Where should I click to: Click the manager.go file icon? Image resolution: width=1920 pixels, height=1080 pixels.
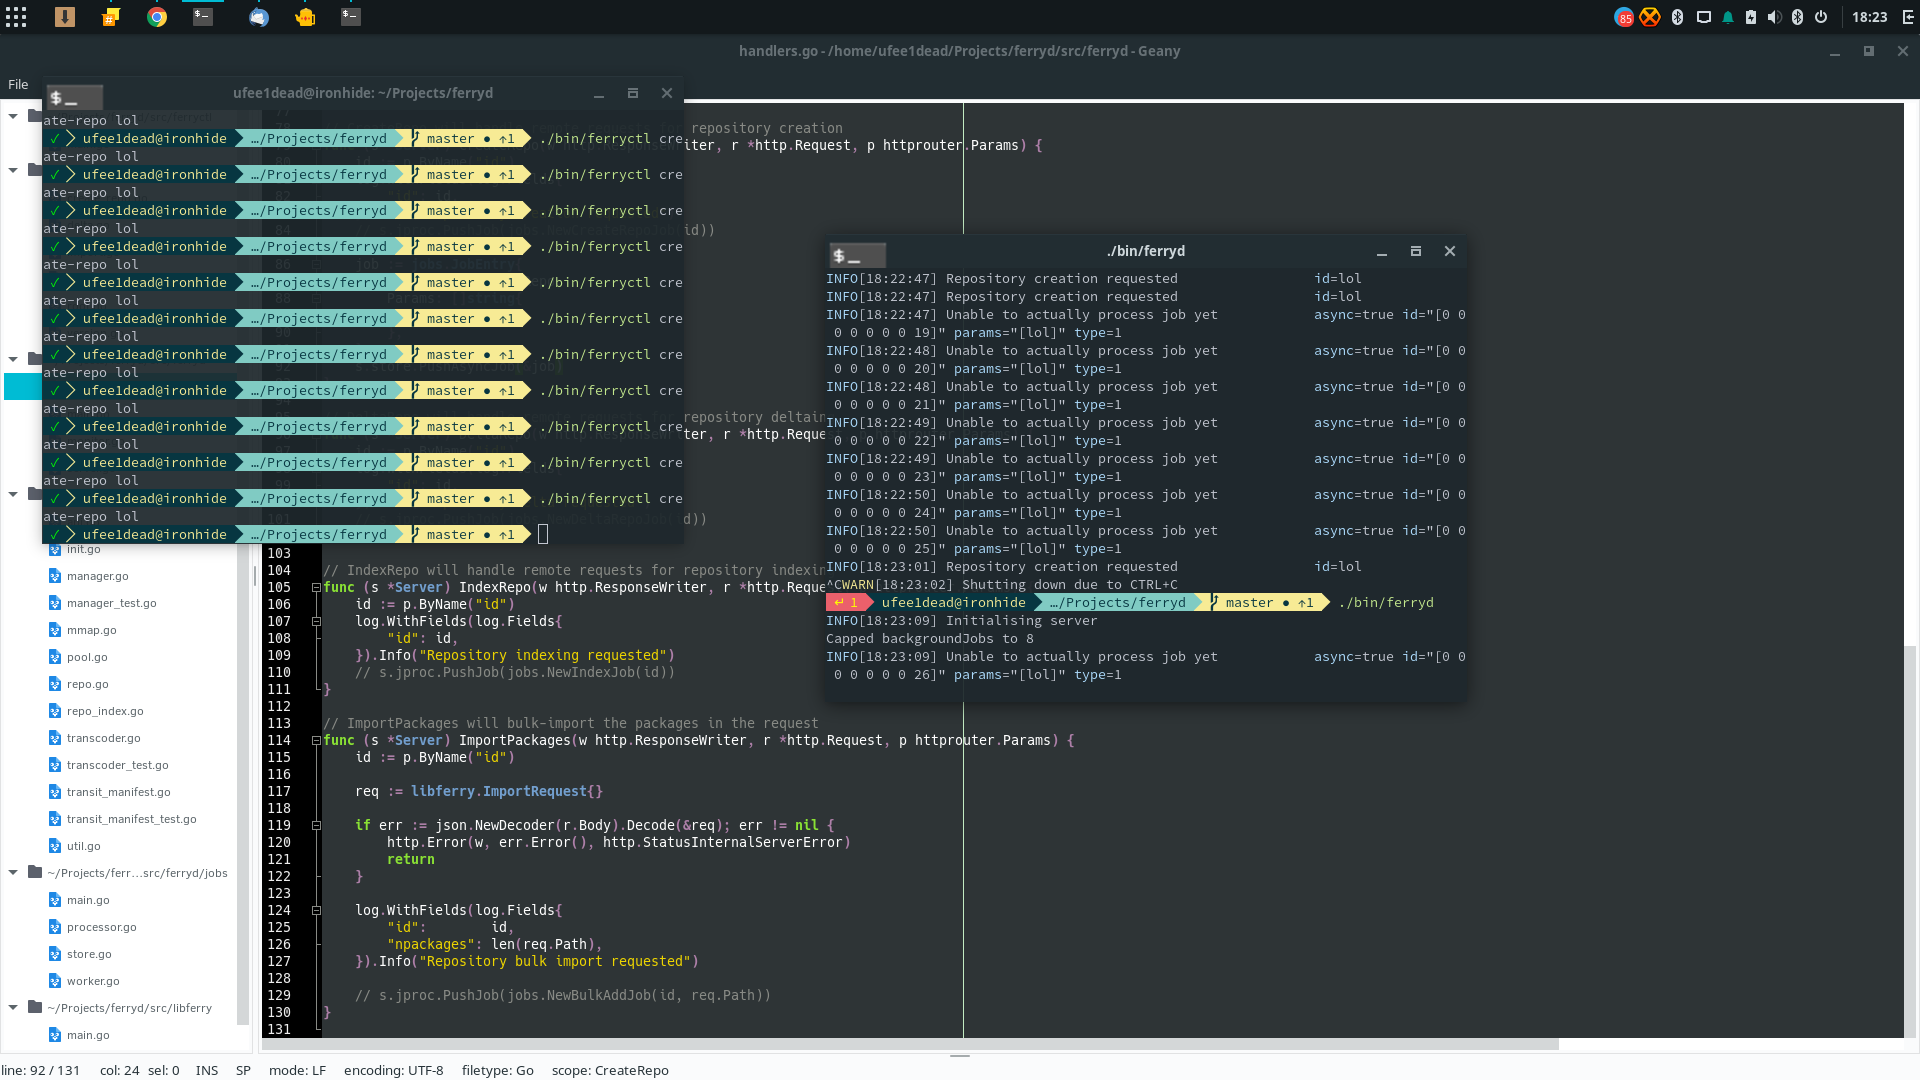coord(55,576)
